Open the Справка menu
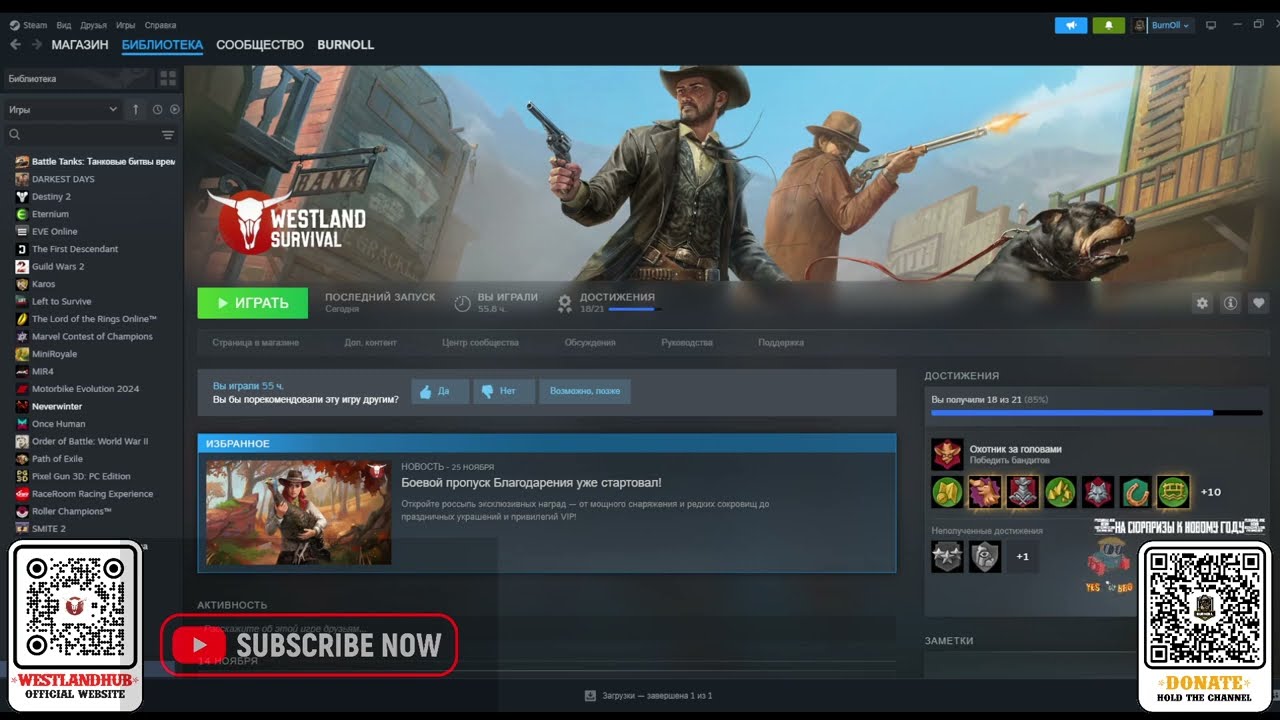 [160, 25]
